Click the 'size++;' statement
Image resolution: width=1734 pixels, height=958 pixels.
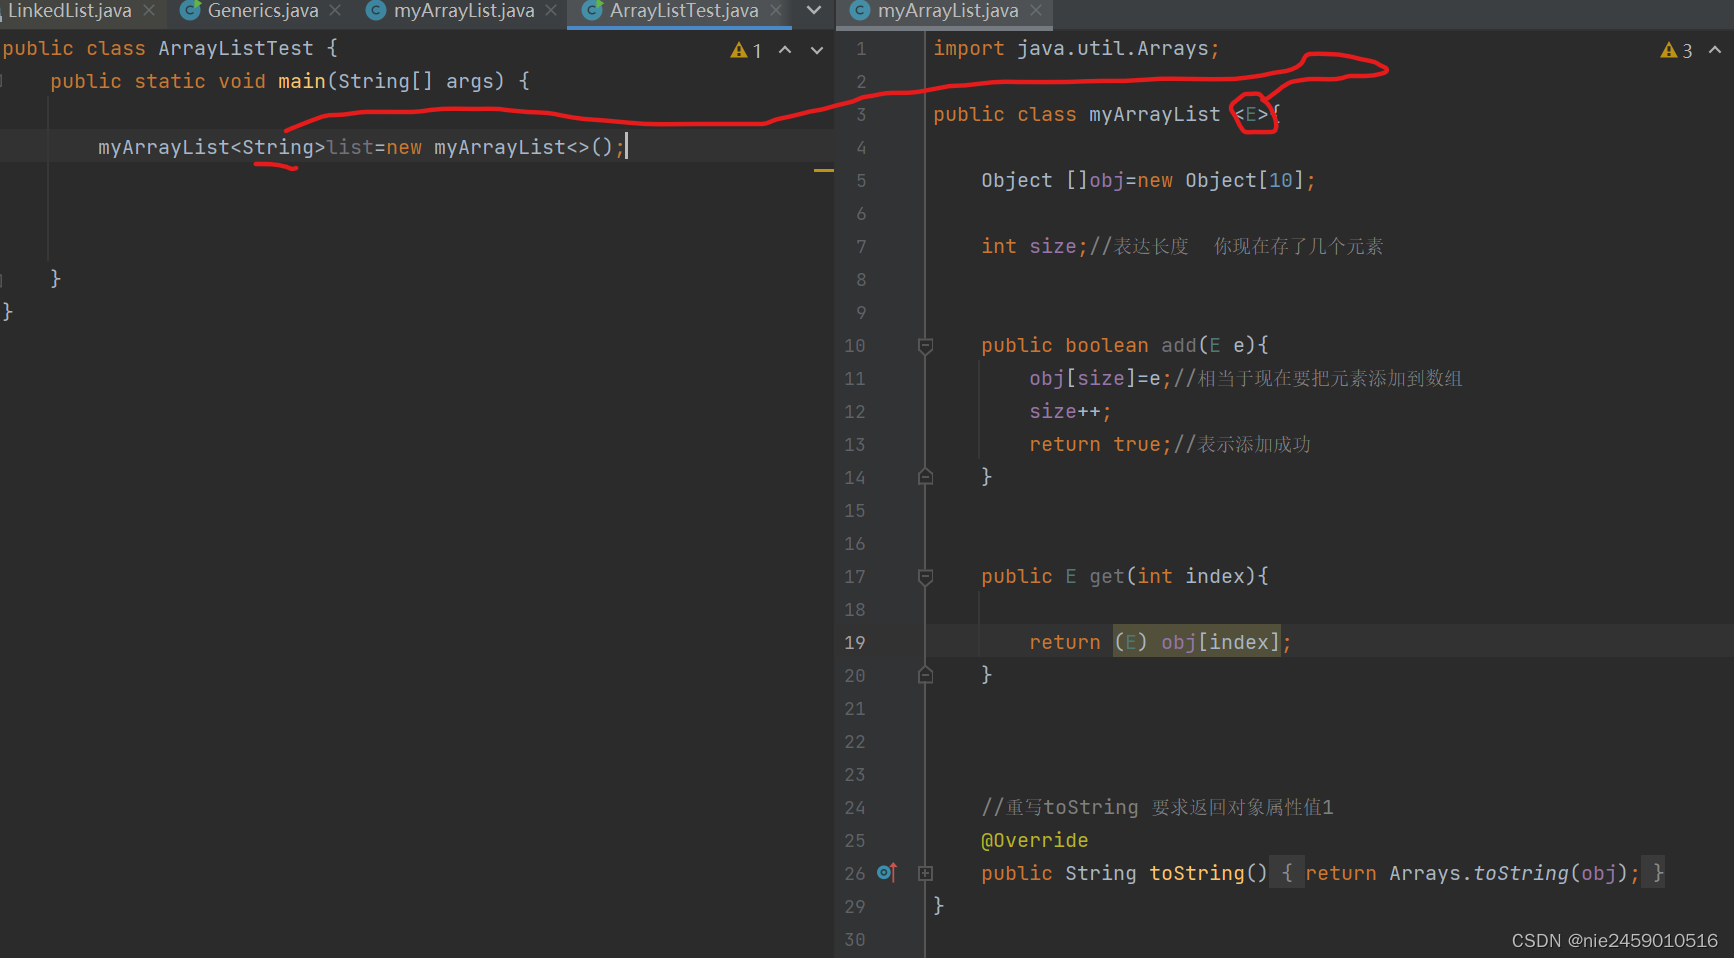1070,412
